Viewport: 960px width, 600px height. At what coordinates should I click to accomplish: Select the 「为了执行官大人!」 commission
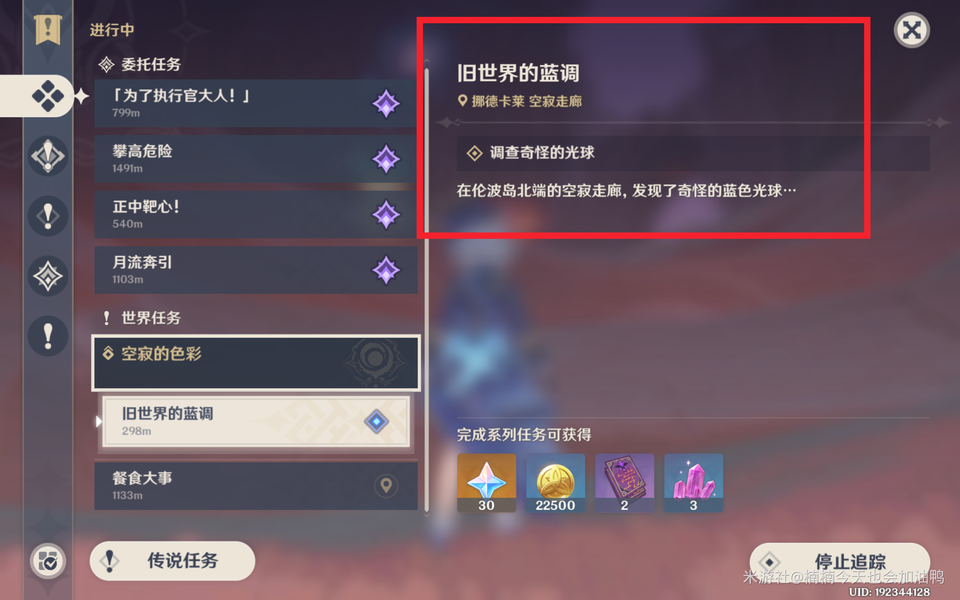pos(256,103)
